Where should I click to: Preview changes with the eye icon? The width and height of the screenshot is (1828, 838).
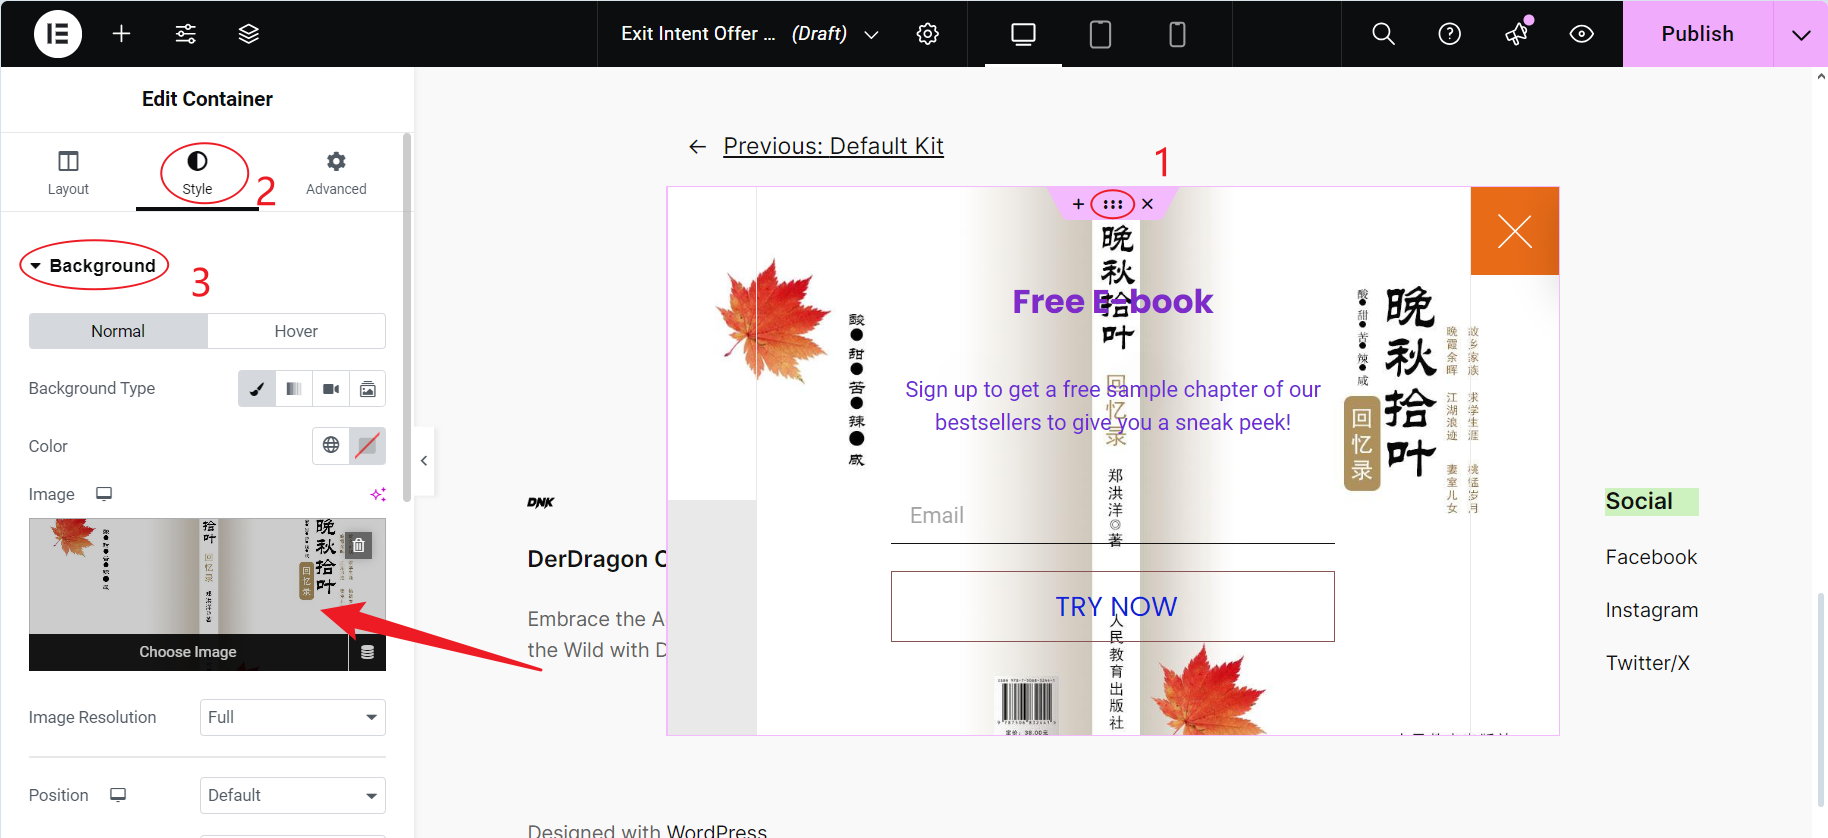(1581, 34)
